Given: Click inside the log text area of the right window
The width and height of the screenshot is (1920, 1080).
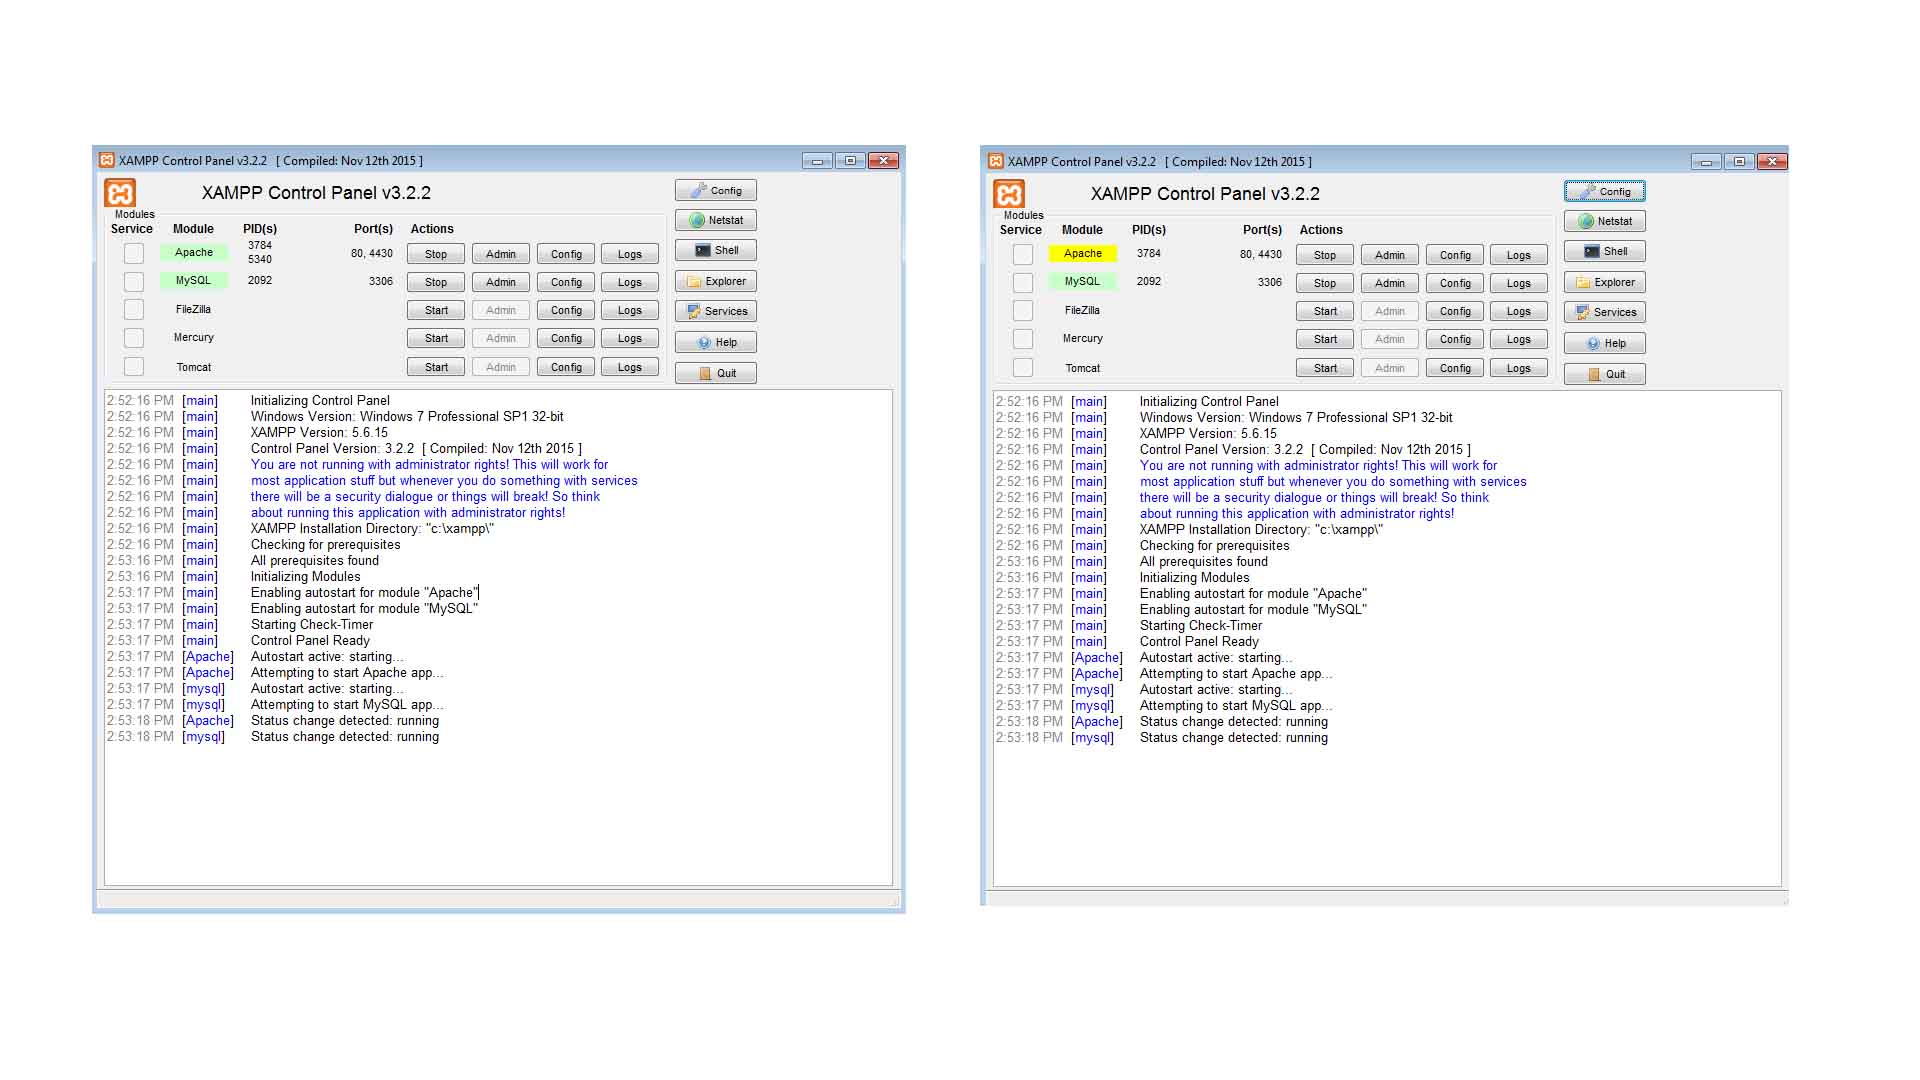Looking at the screenshot, I should click(x=1387, y=638).
